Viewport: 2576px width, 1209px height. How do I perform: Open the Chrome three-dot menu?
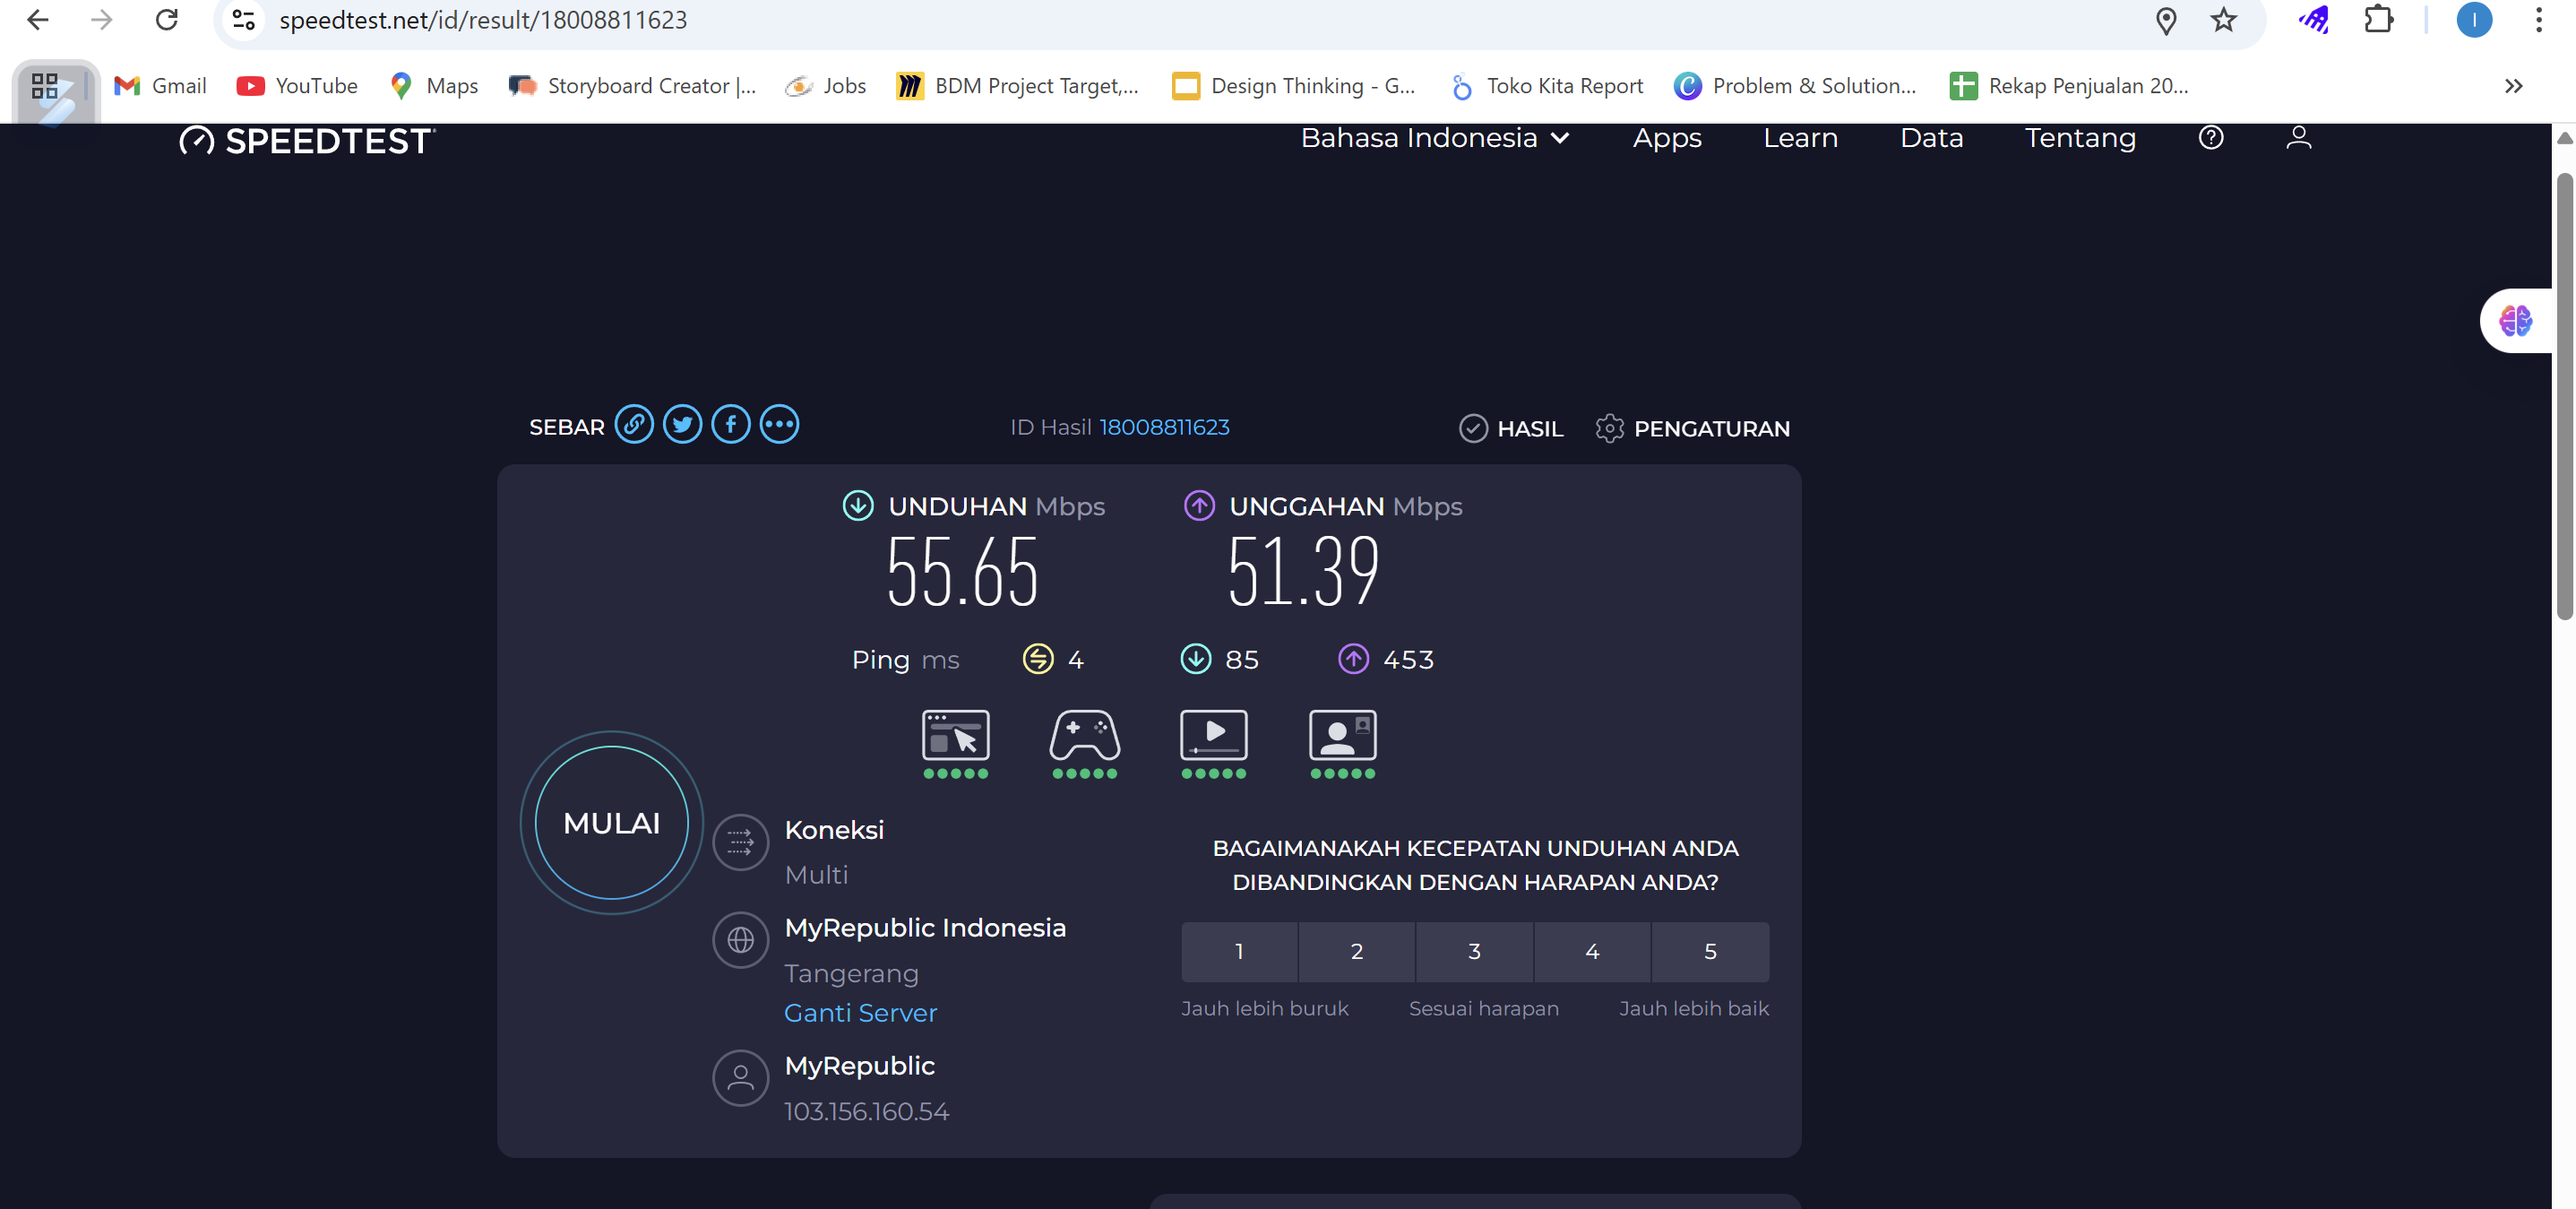(x=2538, y=20)
